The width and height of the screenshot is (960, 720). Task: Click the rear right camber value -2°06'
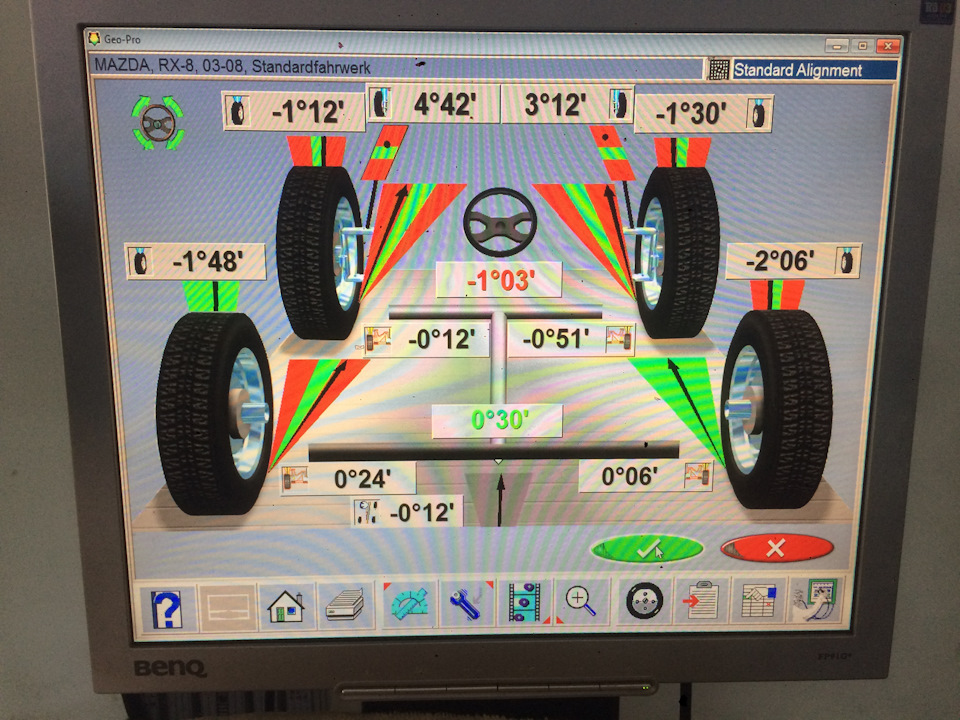(x=779, y=261)
